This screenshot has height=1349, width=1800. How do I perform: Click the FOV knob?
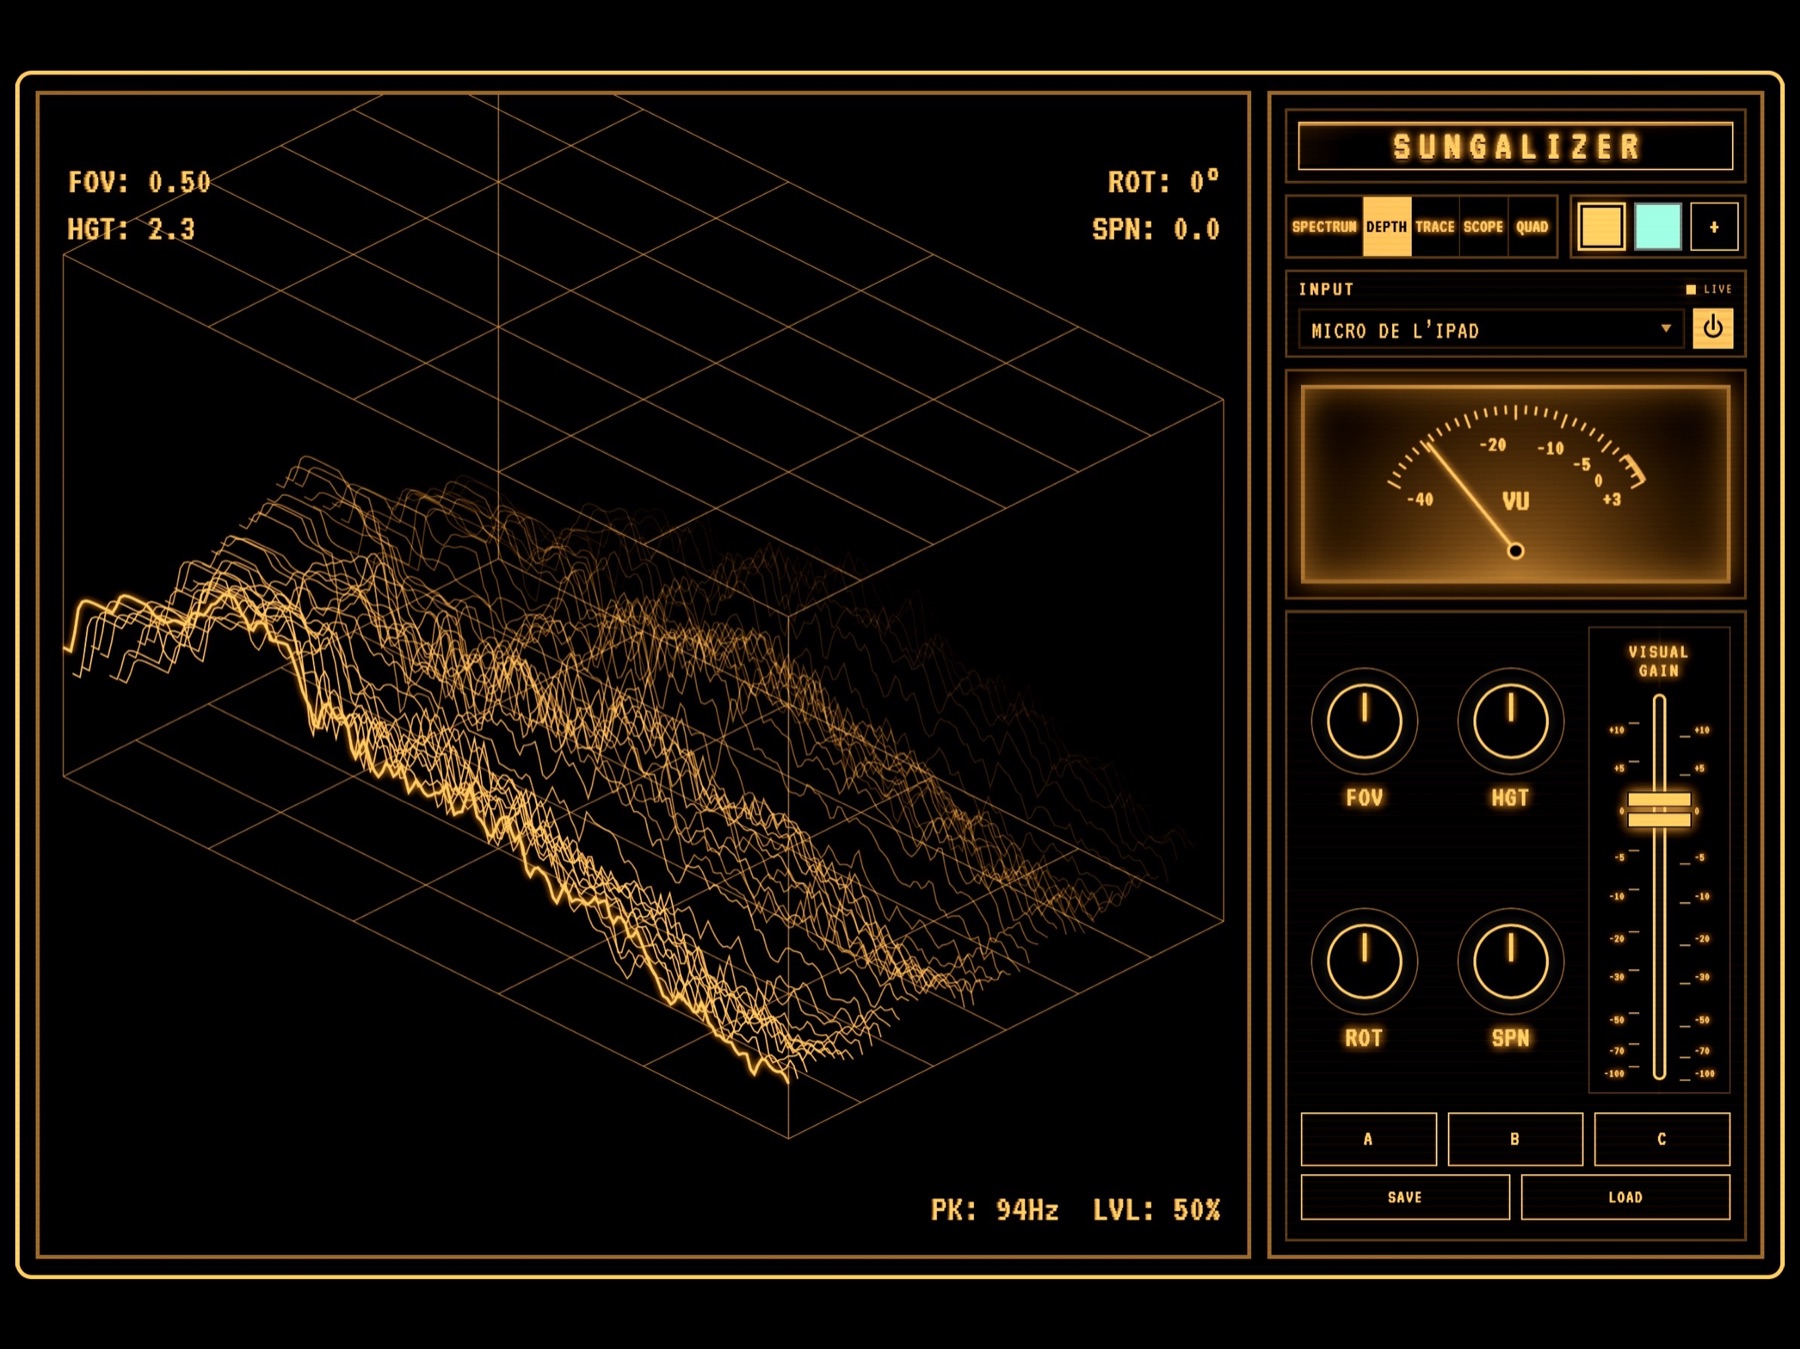1364,721
